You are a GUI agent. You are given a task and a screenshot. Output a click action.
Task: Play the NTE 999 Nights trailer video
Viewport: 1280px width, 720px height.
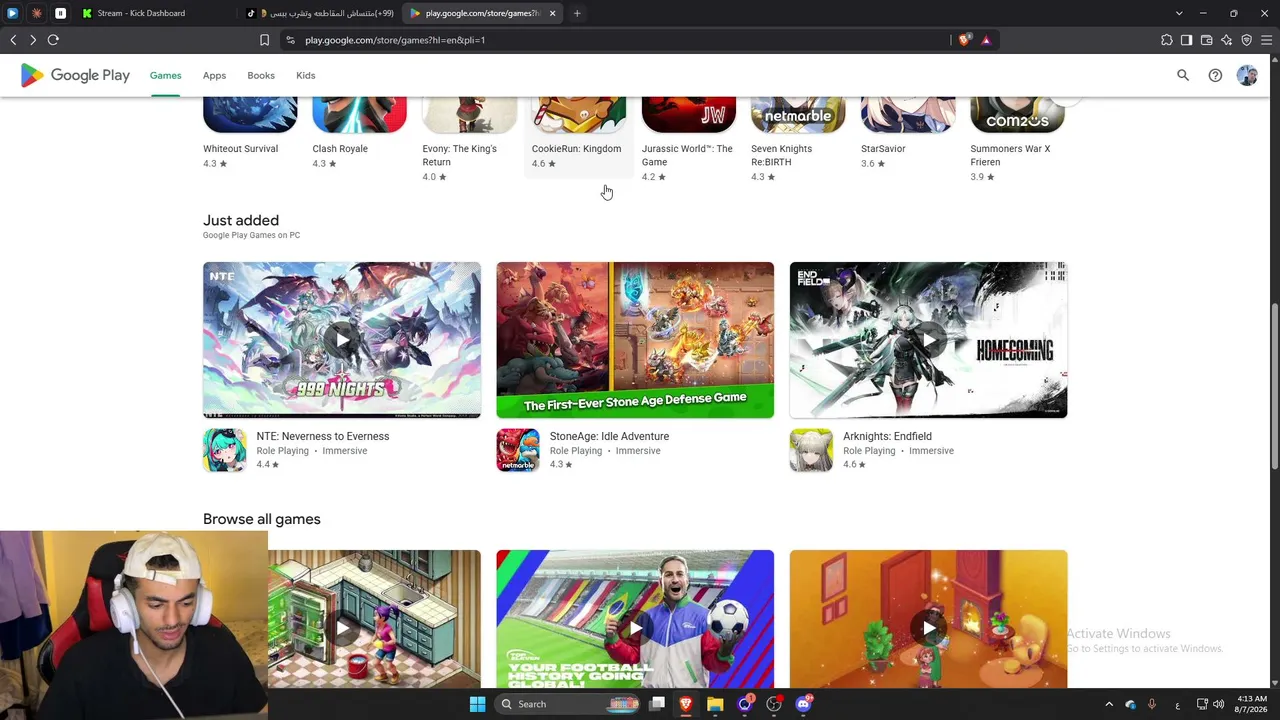[342, 340]
